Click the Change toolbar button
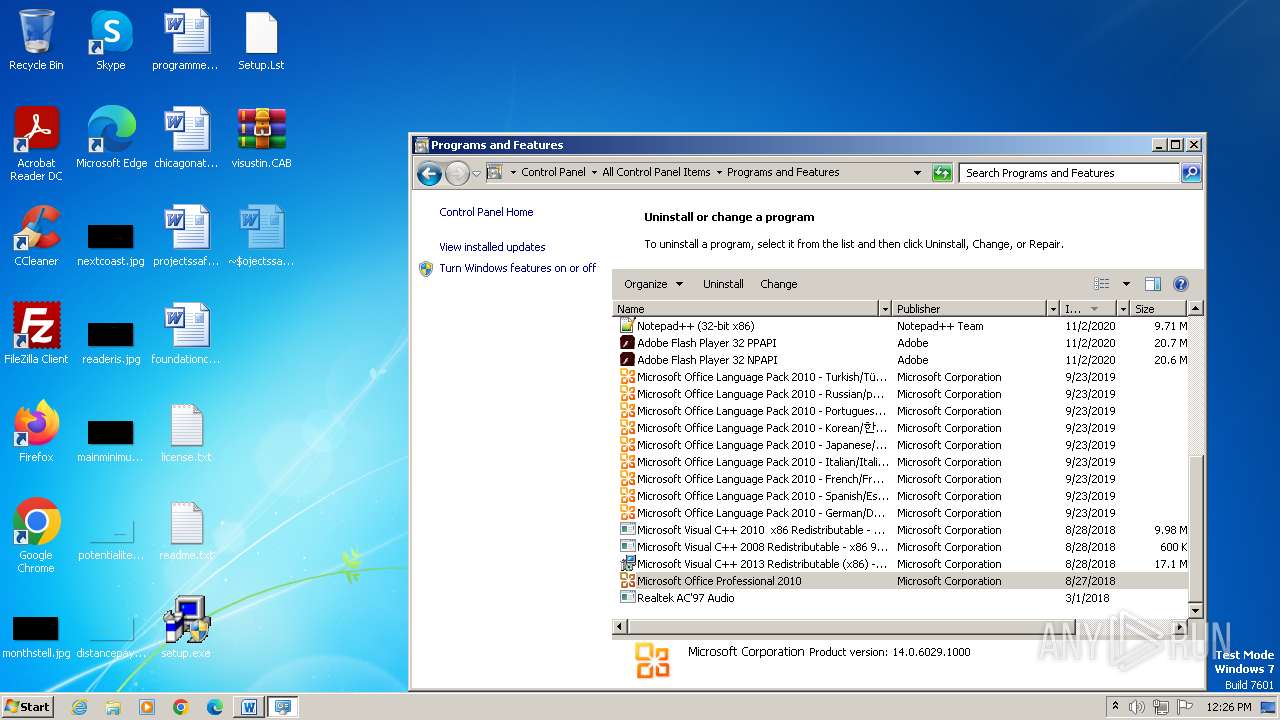Viewport: 1280px width, 720px height. [779, 284]
